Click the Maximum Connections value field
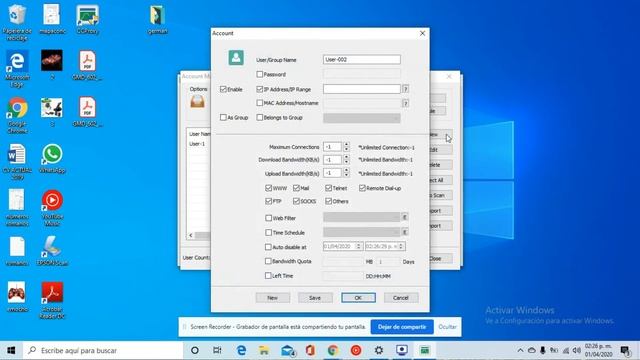Screen dimensions: 640x360 click(333, 147)
